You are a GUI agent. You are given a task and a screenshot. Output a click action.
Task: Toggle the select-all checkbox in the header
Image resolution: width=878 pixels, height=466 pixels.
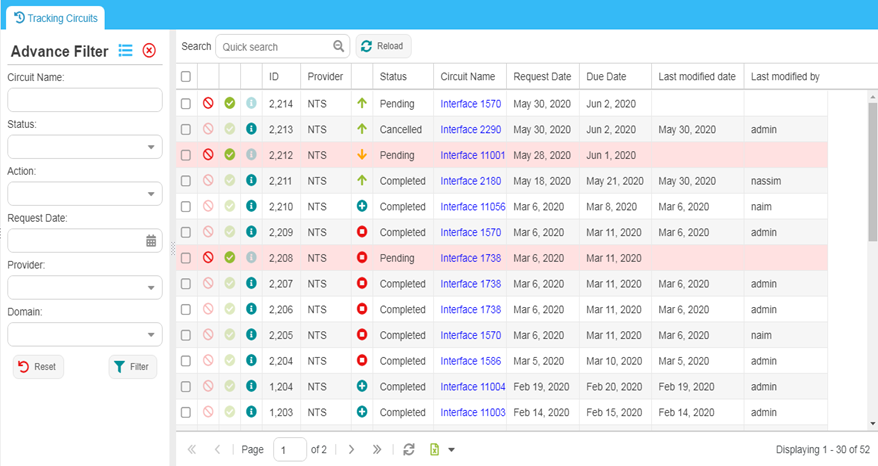coord(186,77)
